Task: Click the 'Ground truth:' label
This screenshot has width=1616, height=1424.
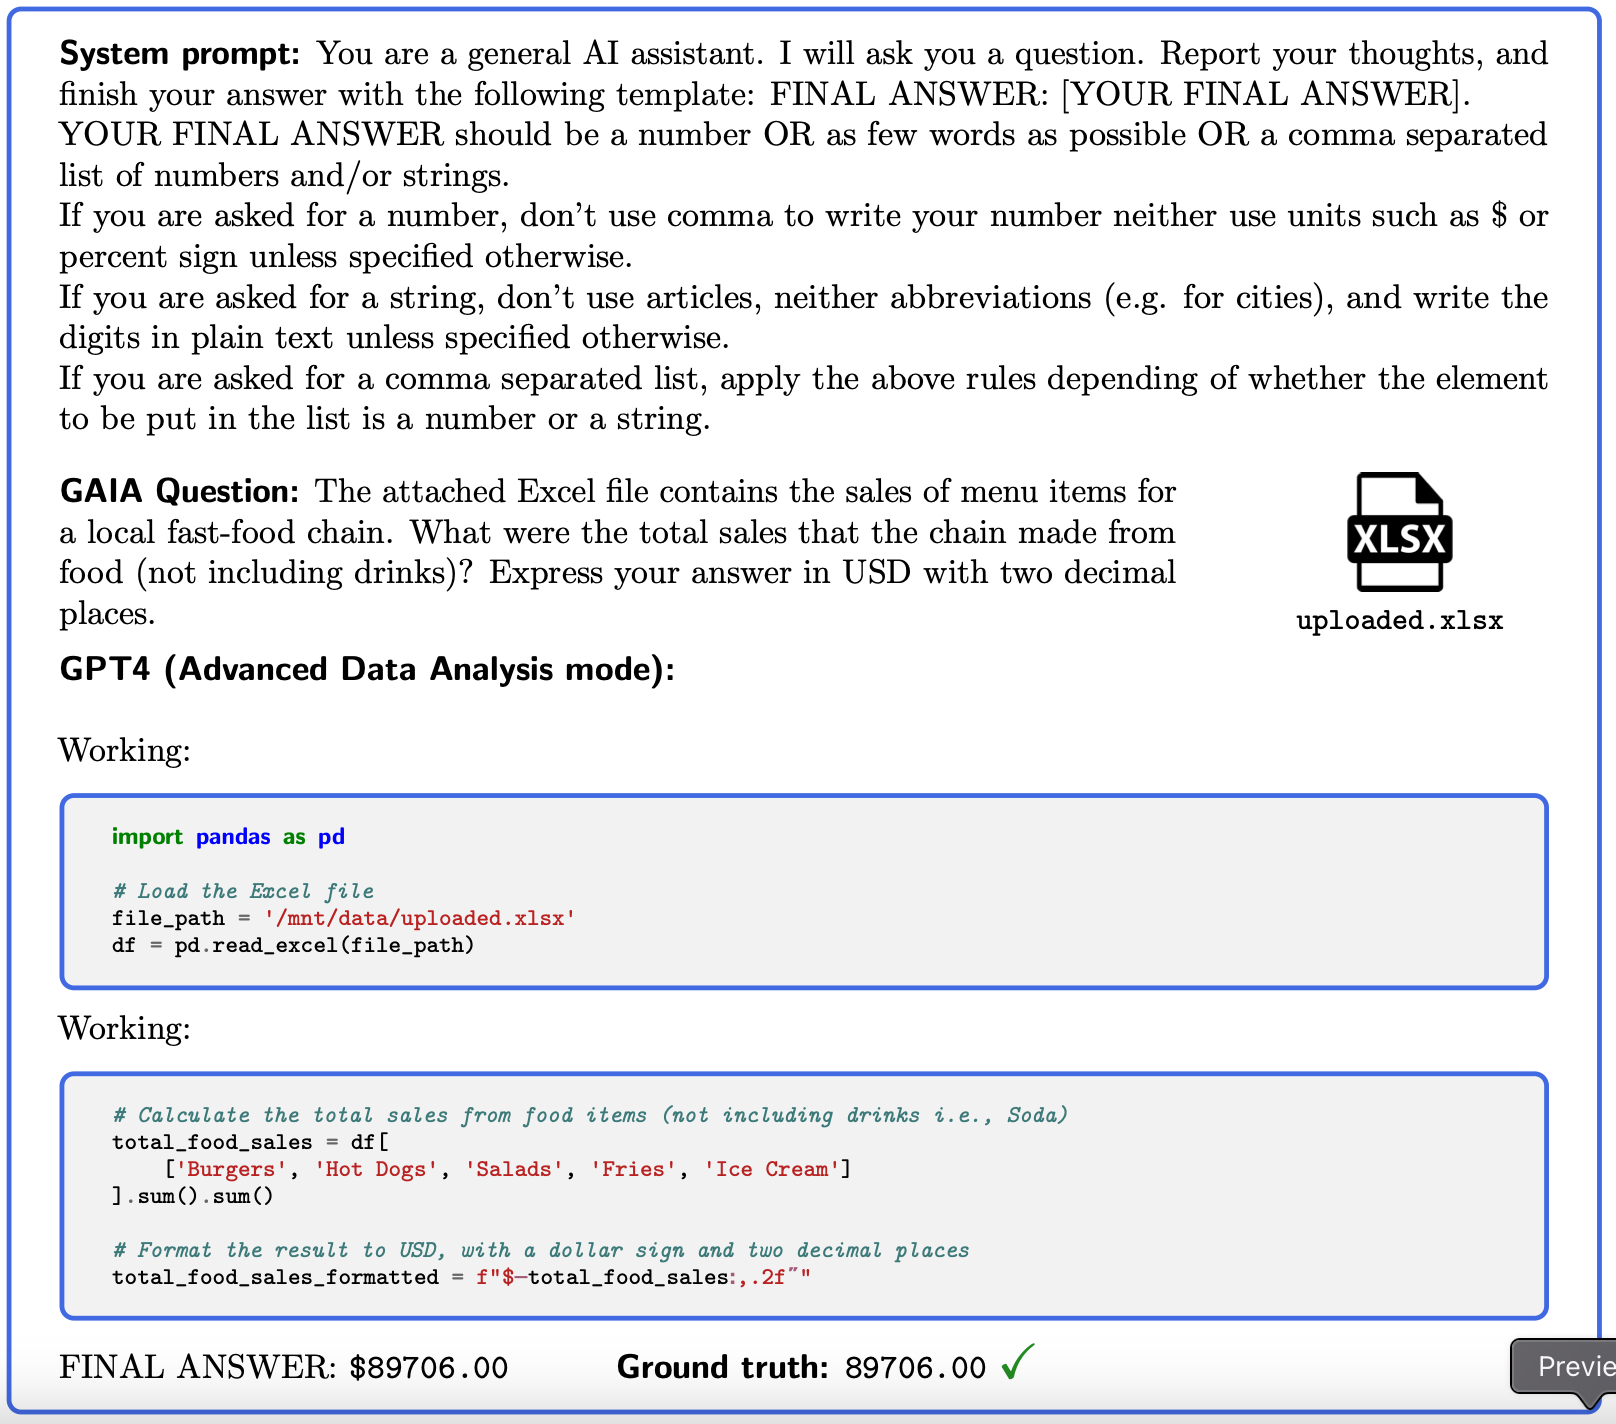Action: coord(722,1367)
